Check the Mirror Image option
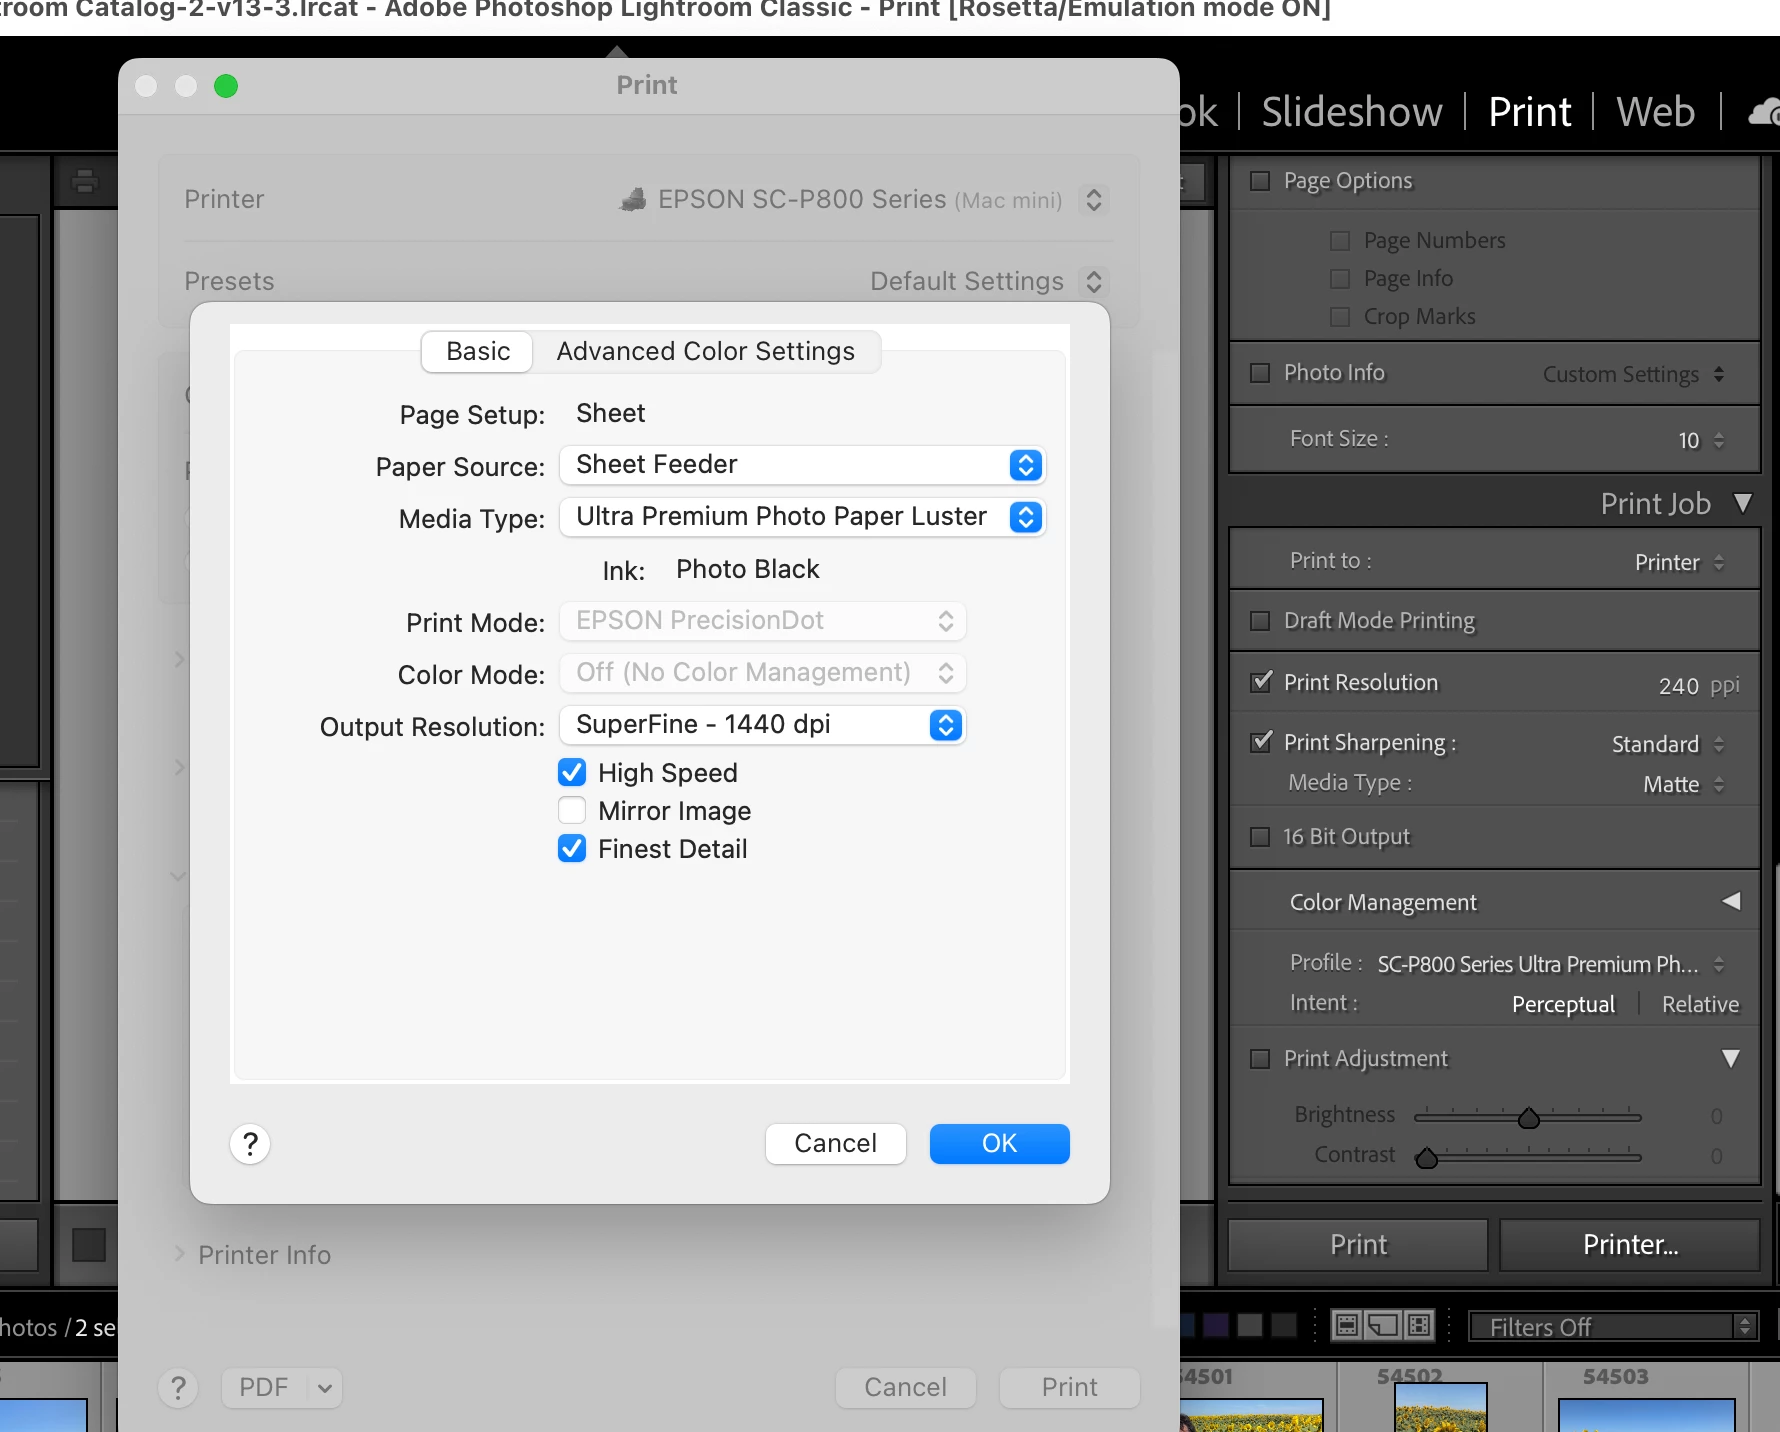The height and width of the screenshot is (1432, 1780). 572,810
